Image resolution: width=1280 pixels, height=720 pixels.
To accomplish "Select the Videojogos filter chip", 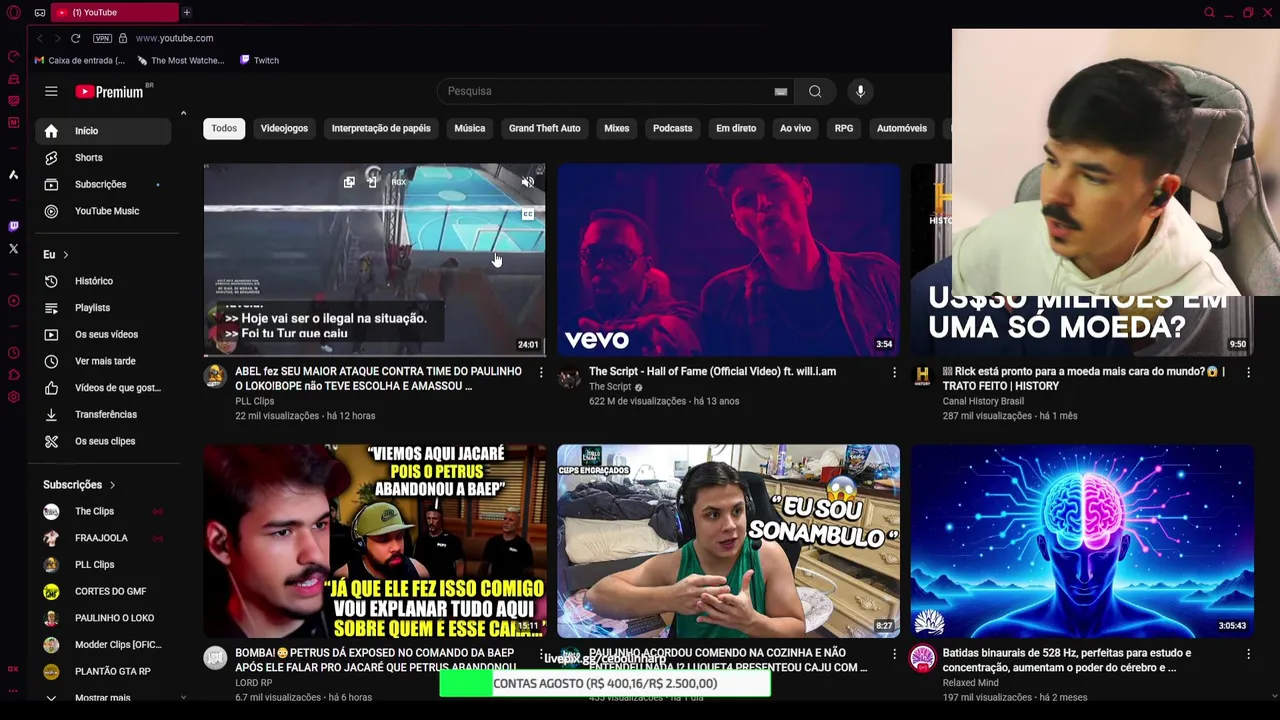I will [x=284, y=128].
